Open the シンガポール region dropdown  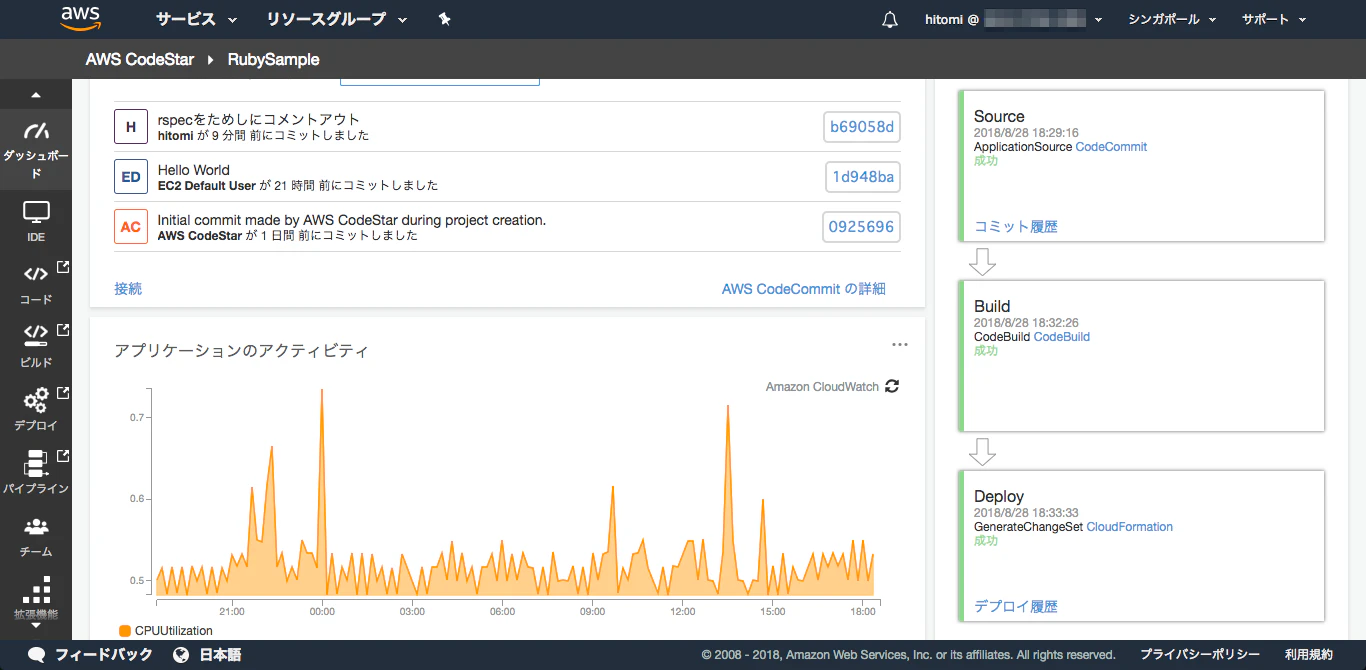(1172, 19)
